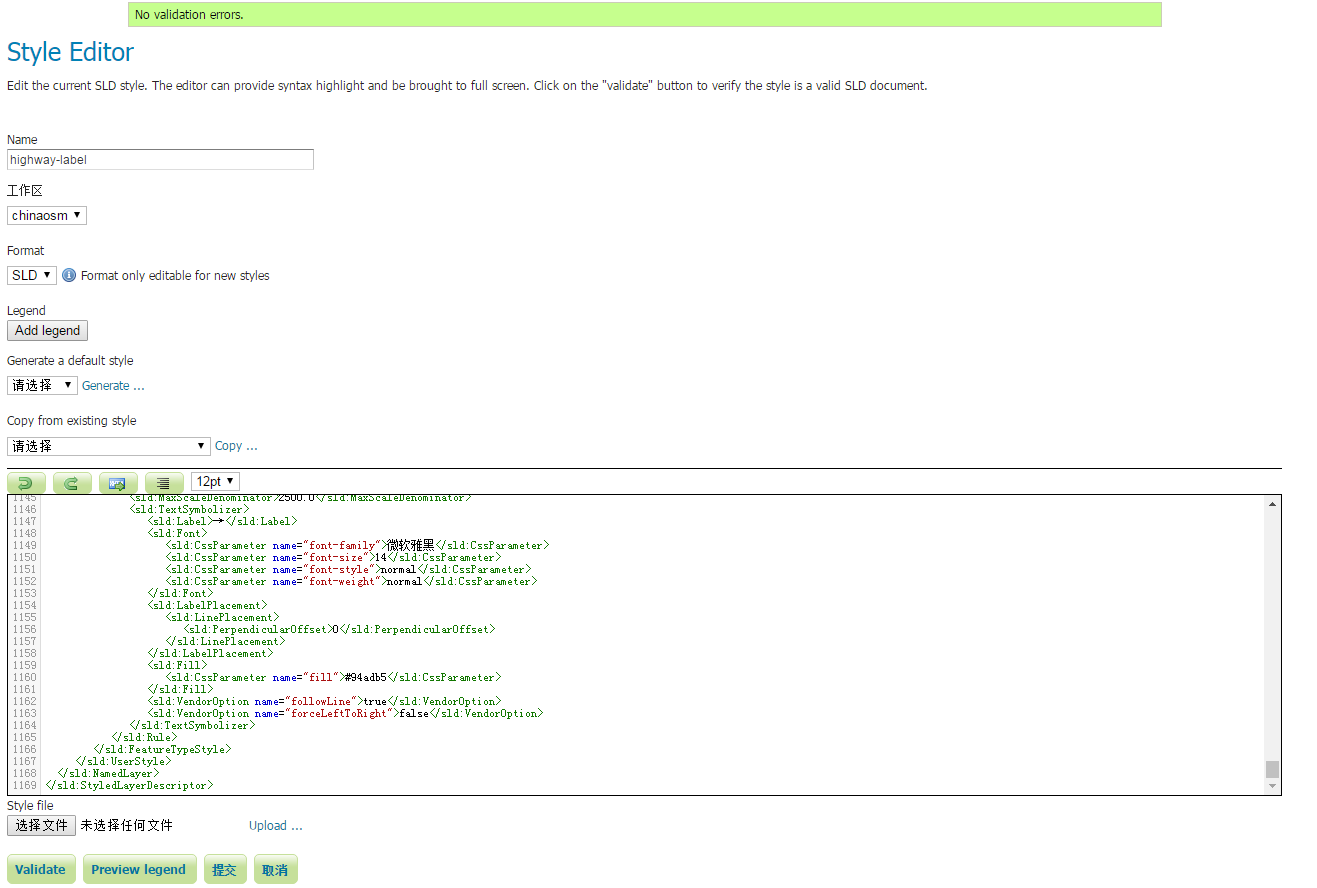1317x888 pixels.
Task: Open the SLD format dropdown
Action: [32, 275]
